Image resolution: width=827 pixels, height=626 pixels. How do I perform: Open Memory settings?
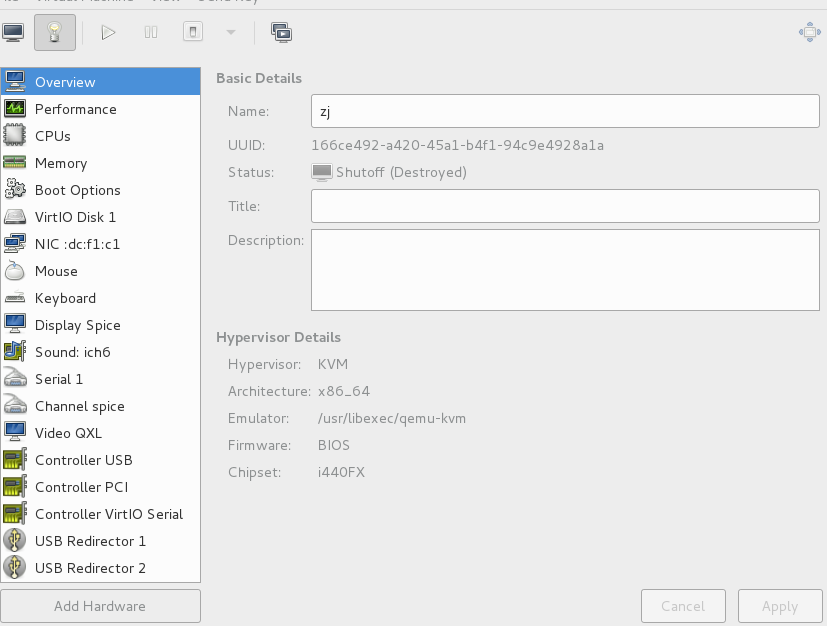pos(100,163)
